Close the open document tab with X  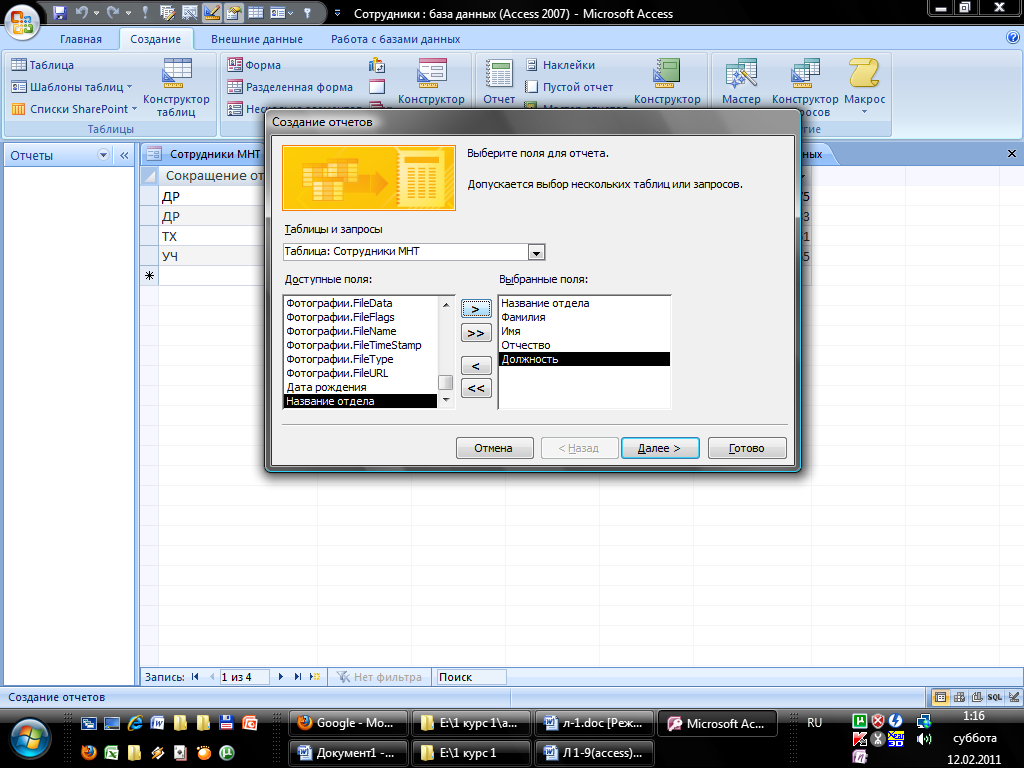(x=1012, y=153)
